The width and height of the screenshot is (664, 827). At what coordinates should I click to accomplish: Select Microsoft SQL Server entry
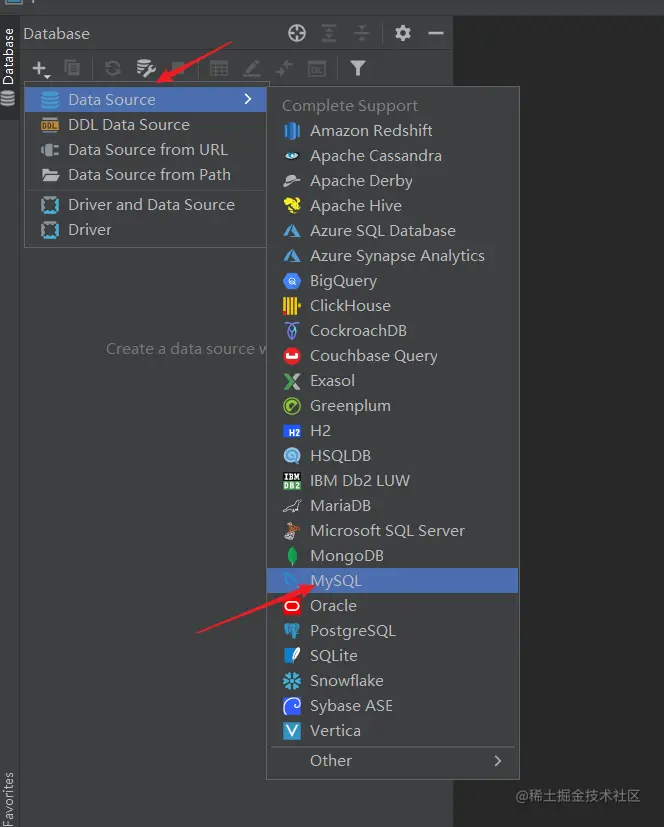coord(392,531)
